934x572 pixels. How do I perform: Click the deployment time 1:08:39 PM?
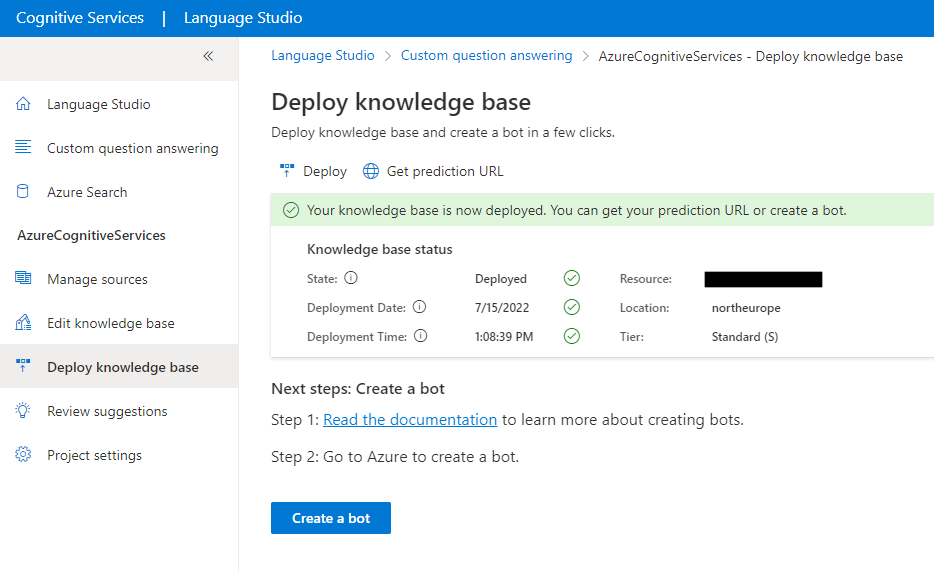(504, 337)
